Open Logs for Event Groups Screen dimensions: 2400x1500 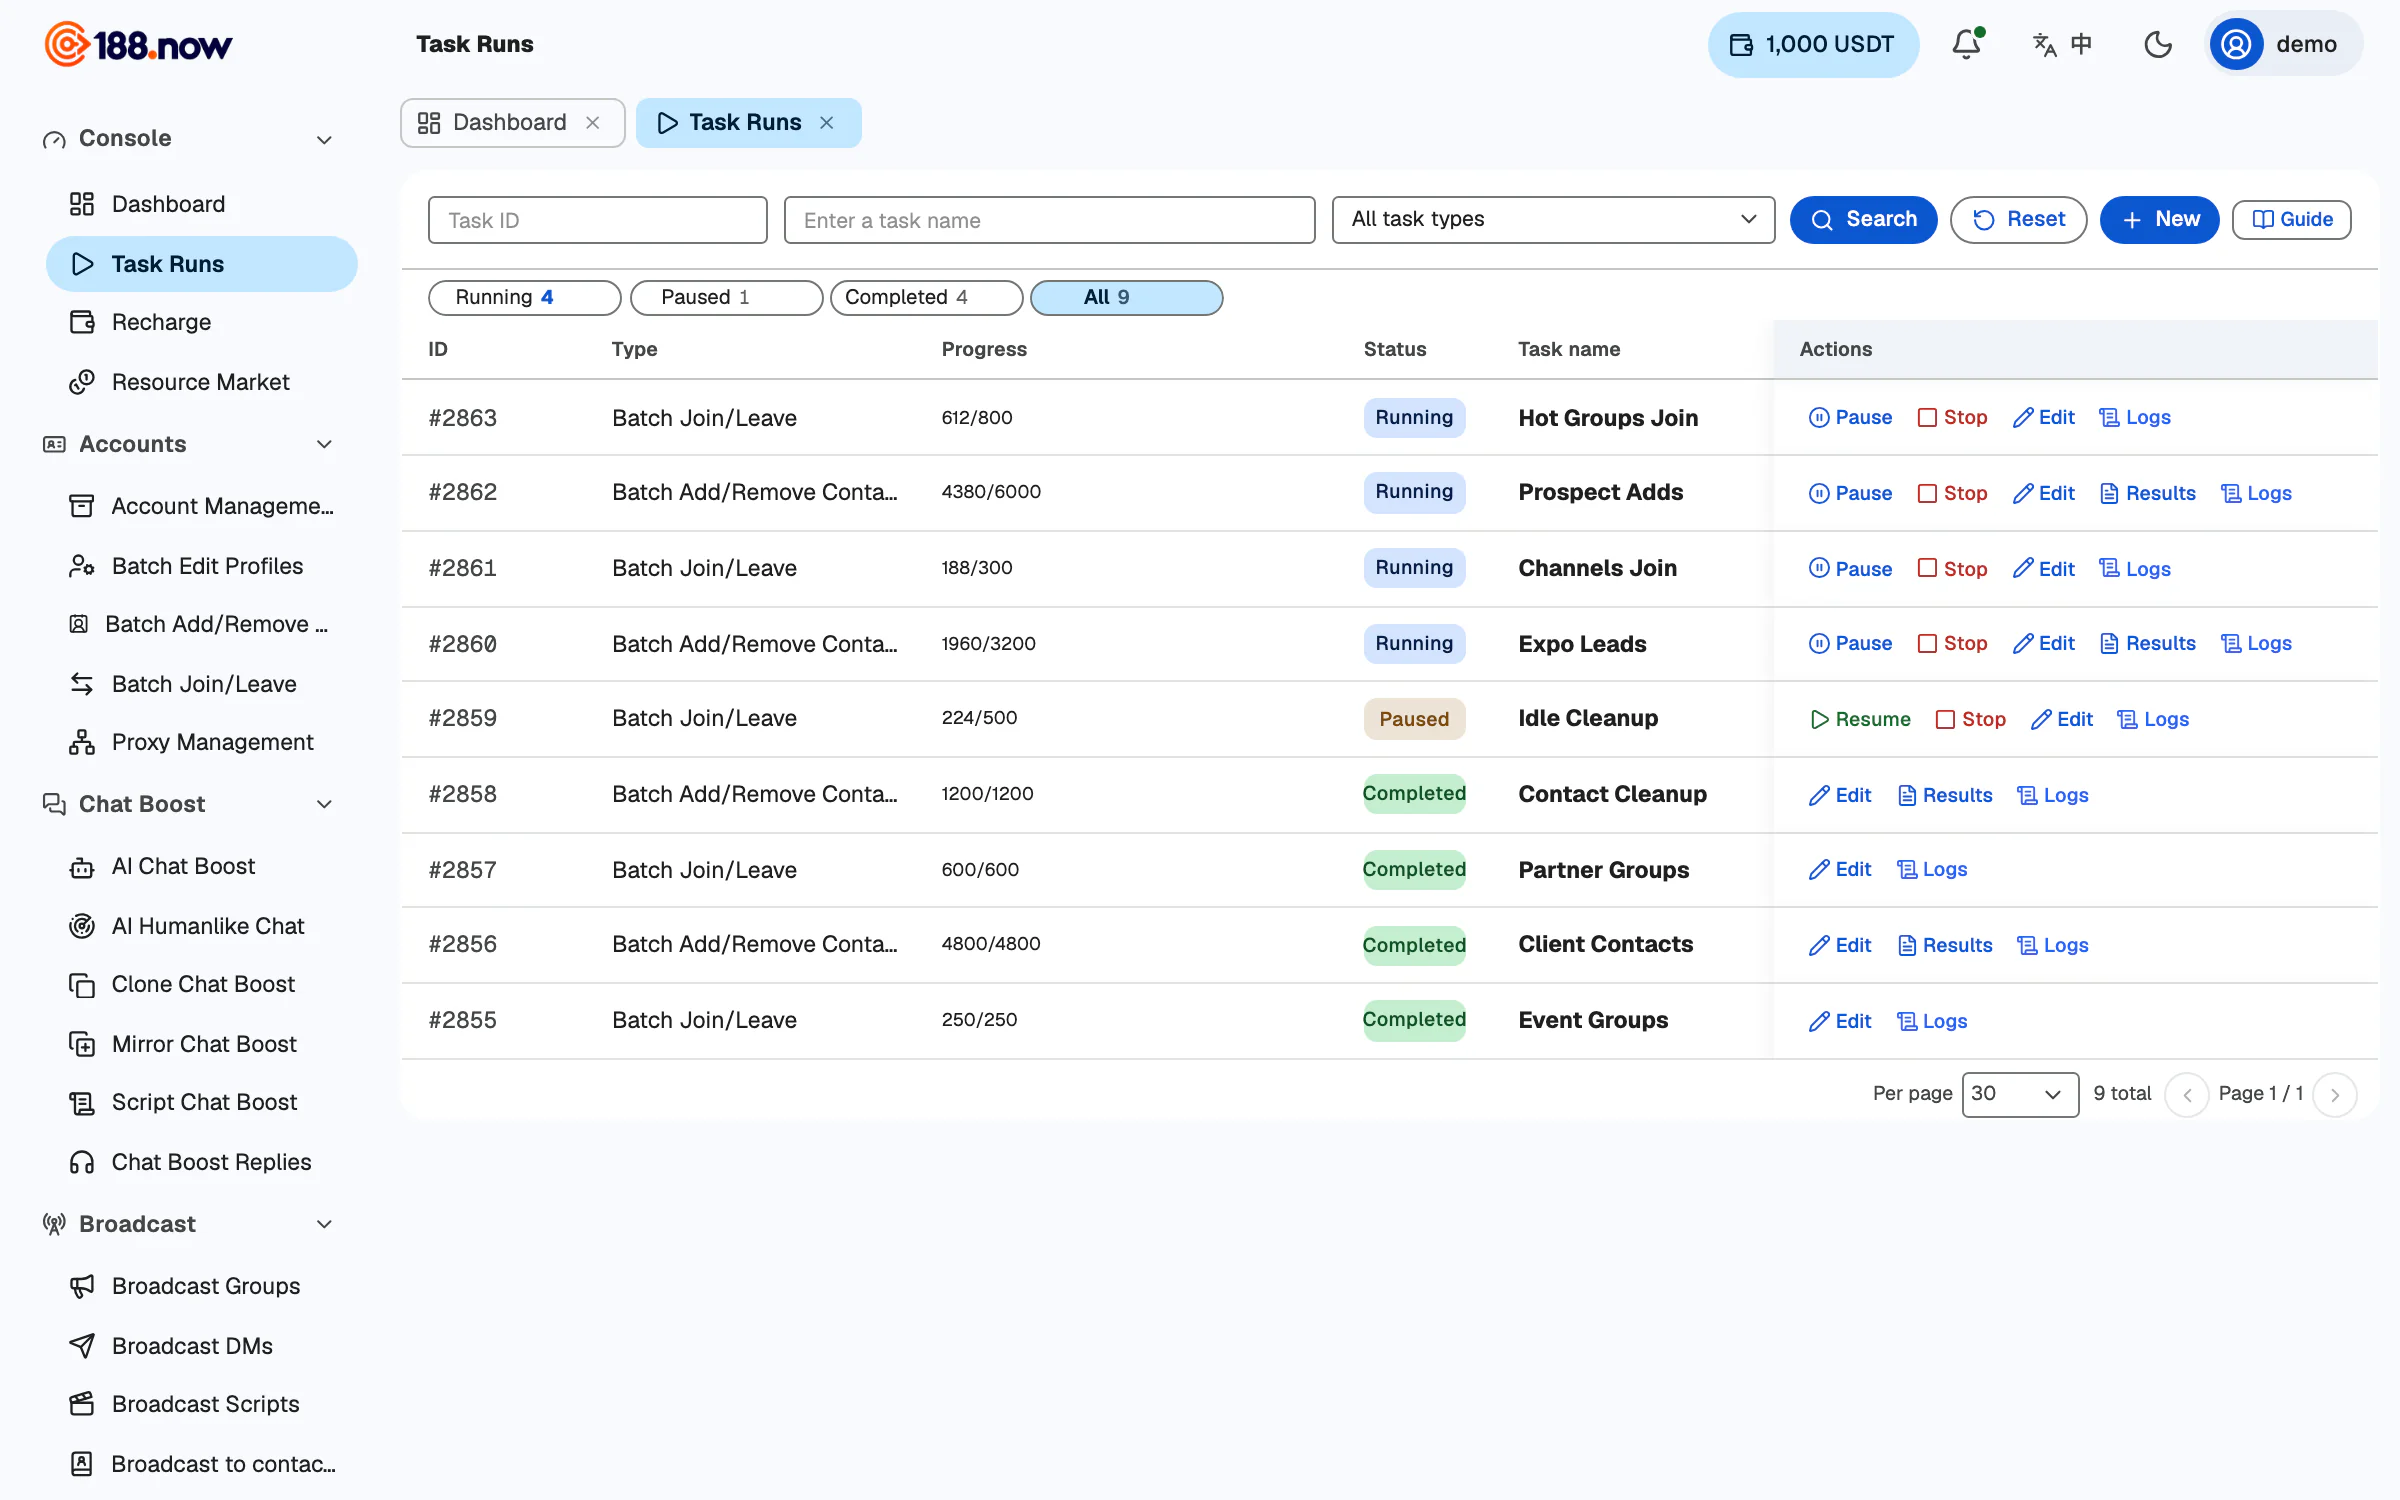point(1932,1021)
